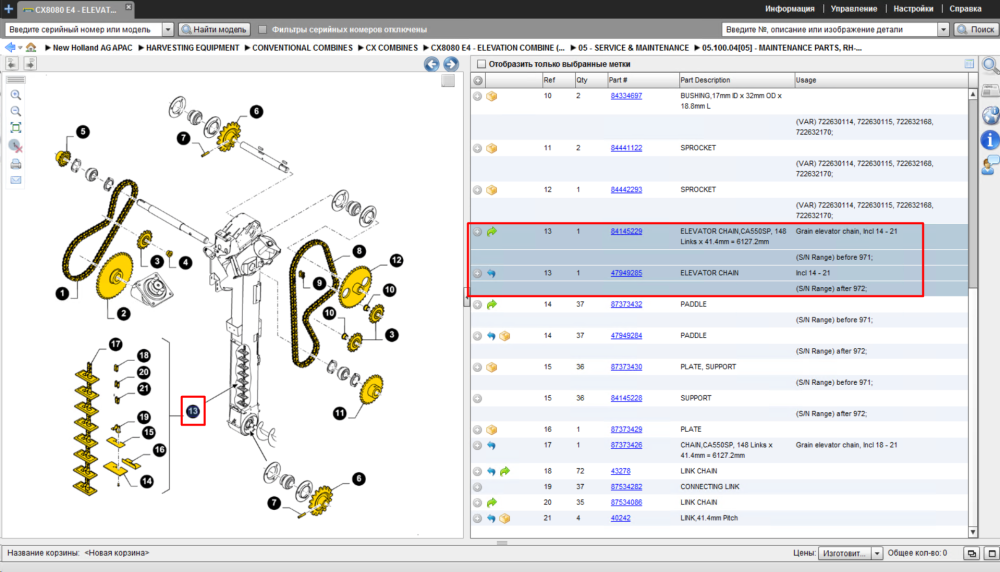This screenshot has height=572, width=1000.
Task: Click the supersession green arrow for part 84145229
Action: click(x=492, y=231)
